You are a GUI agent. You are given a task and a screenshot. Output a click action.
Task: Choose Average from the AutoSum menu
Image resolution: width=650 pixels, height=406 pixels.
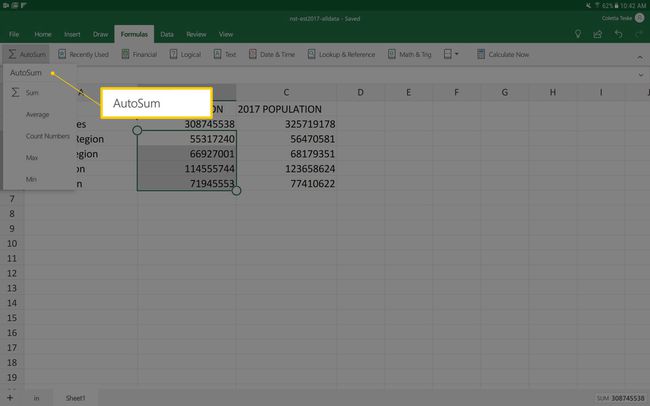point(38,114)
